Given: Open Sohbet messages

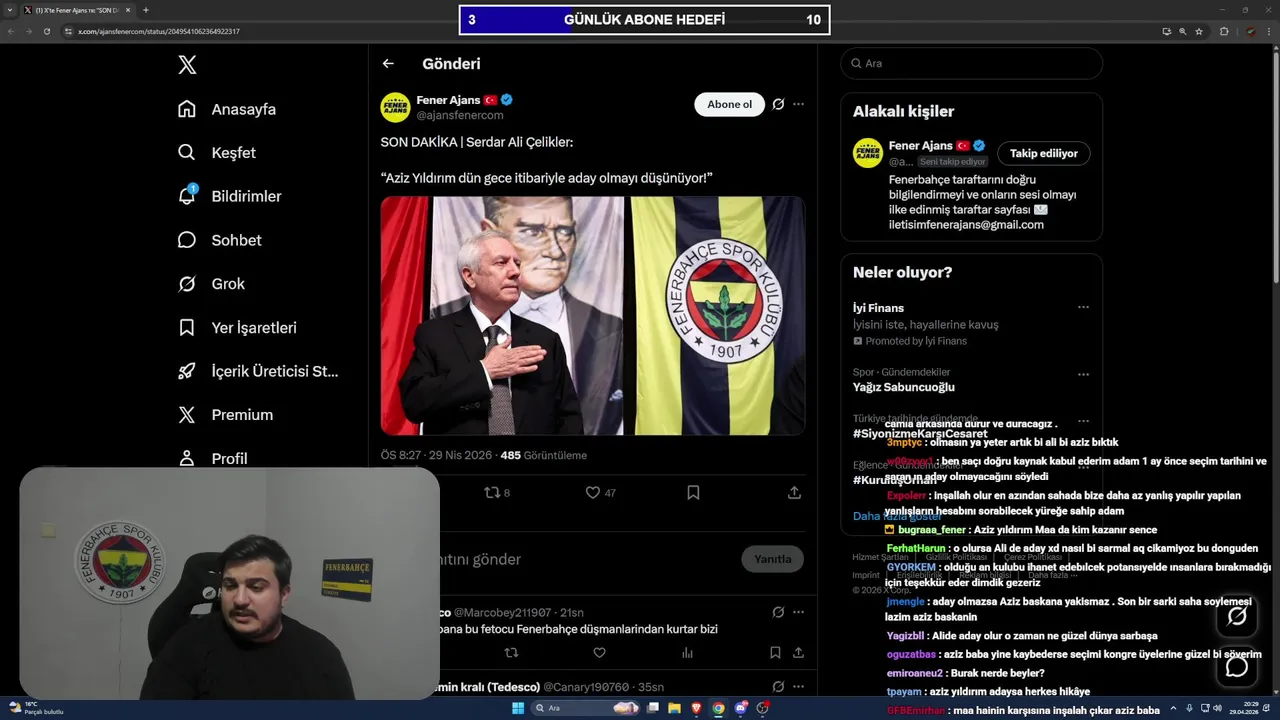Looking at the screenshot, I should coord(220,240).
